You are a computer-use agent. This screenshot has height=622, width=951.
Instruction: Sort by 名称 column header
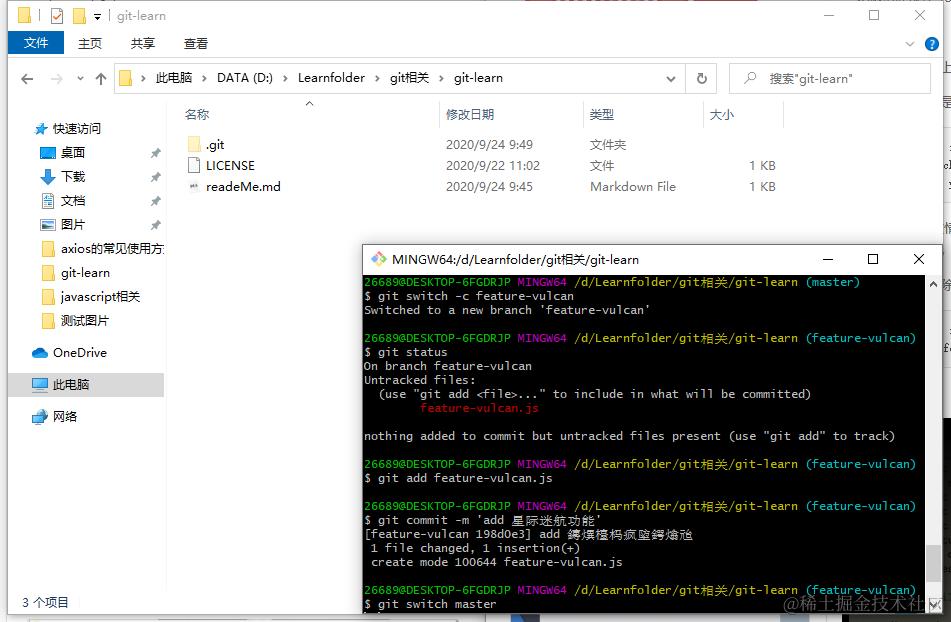(x=197, y=114)
